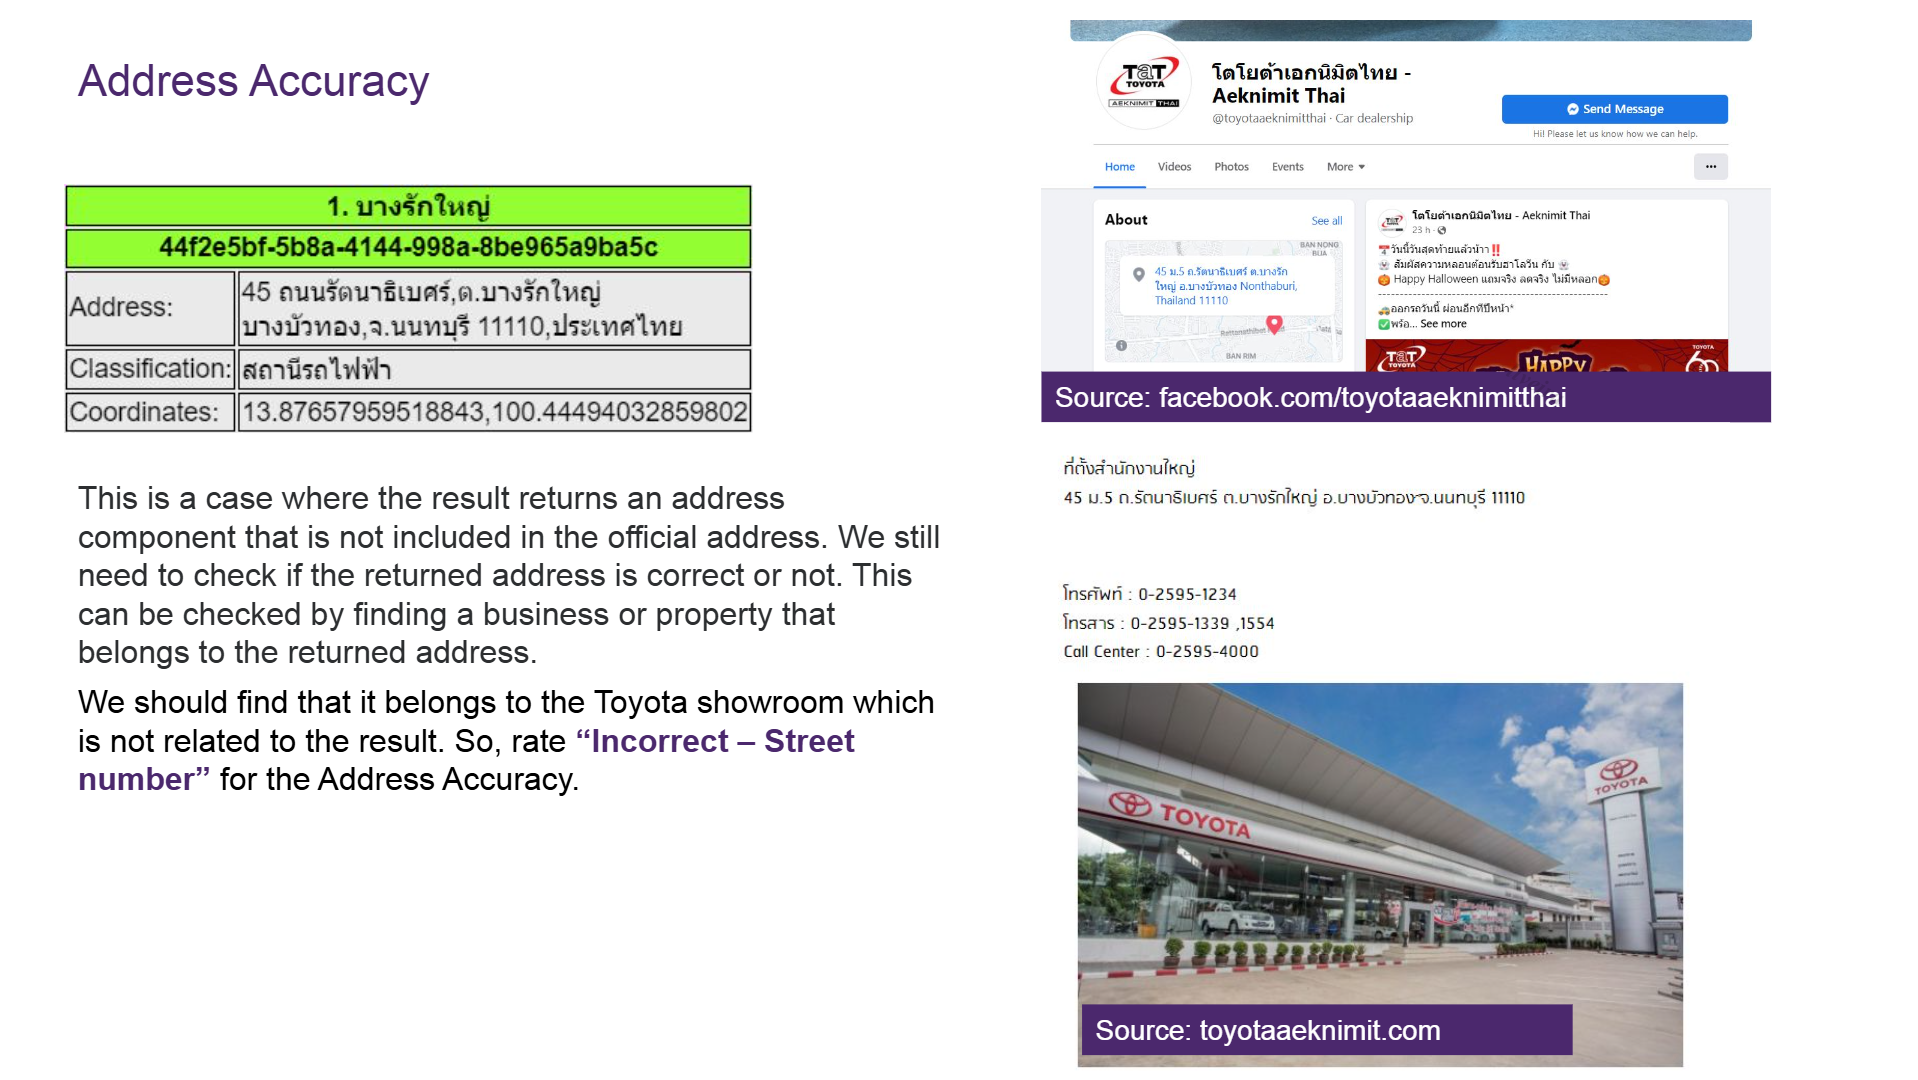The width and height of the screenshot is (1918, 1080).
Task: Click the Classification value สถานีรถไฟฟ้า
Action: (x=494, y=369)
